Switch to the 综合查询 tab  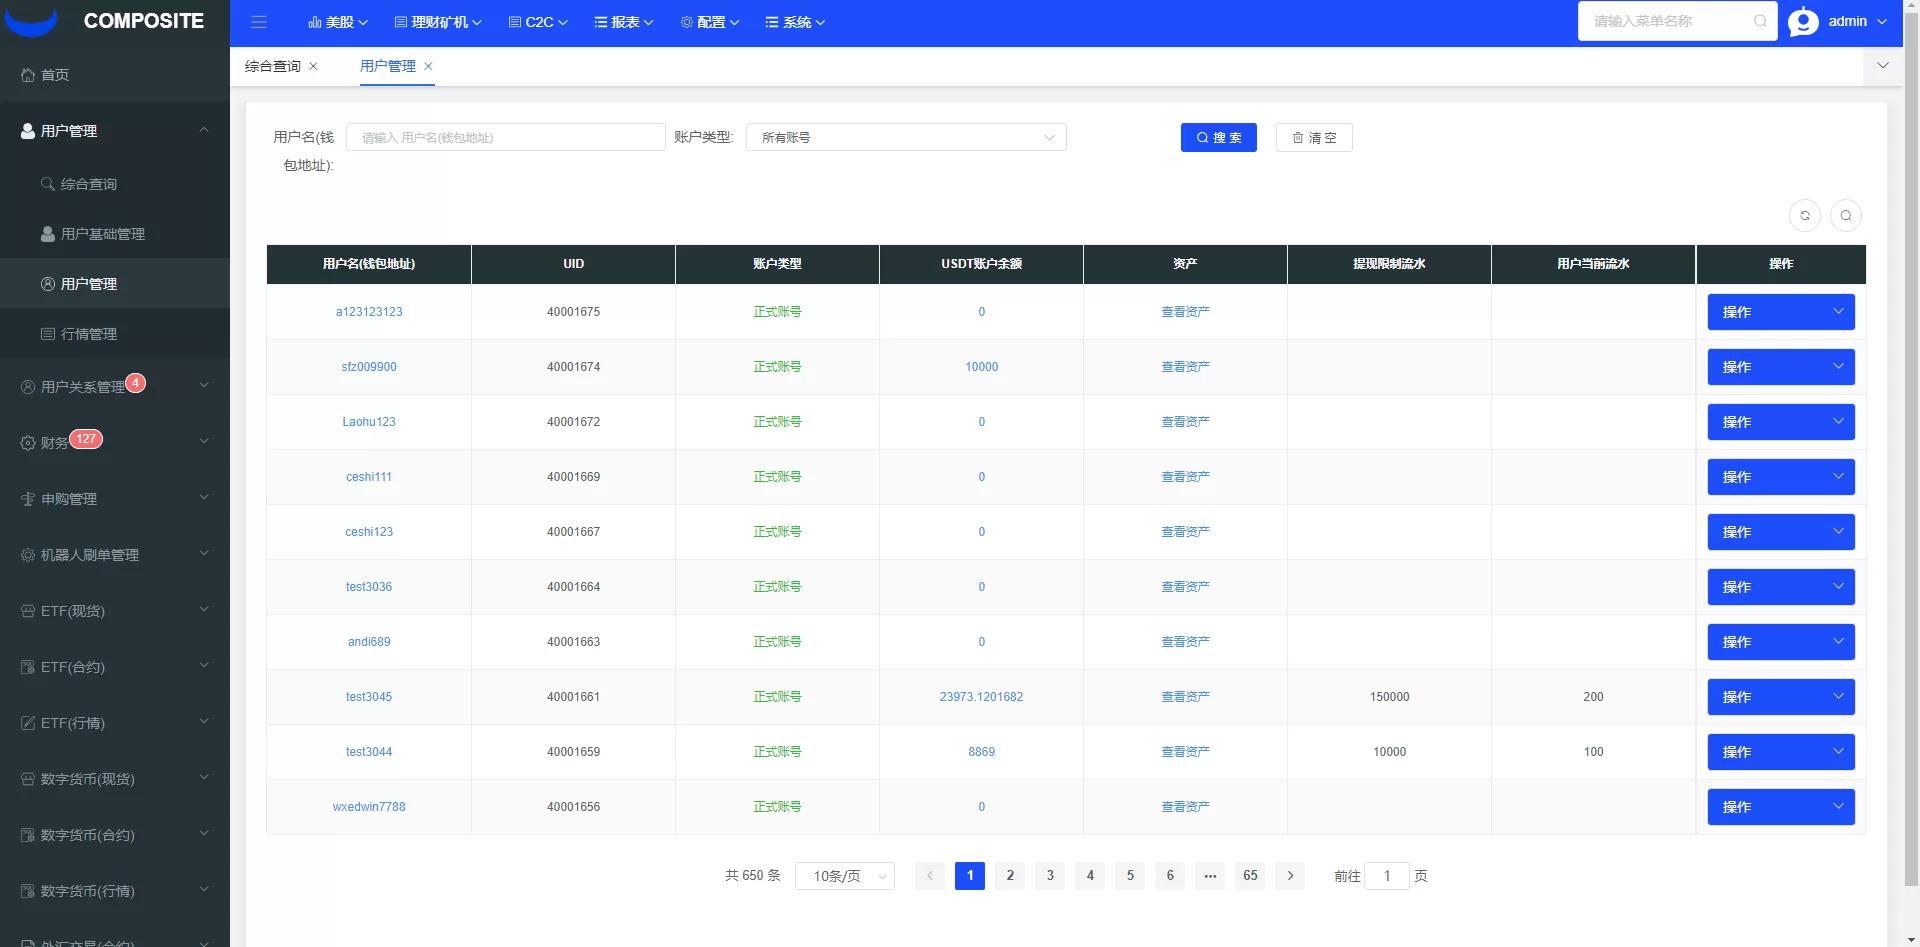[x=272, y=66]
